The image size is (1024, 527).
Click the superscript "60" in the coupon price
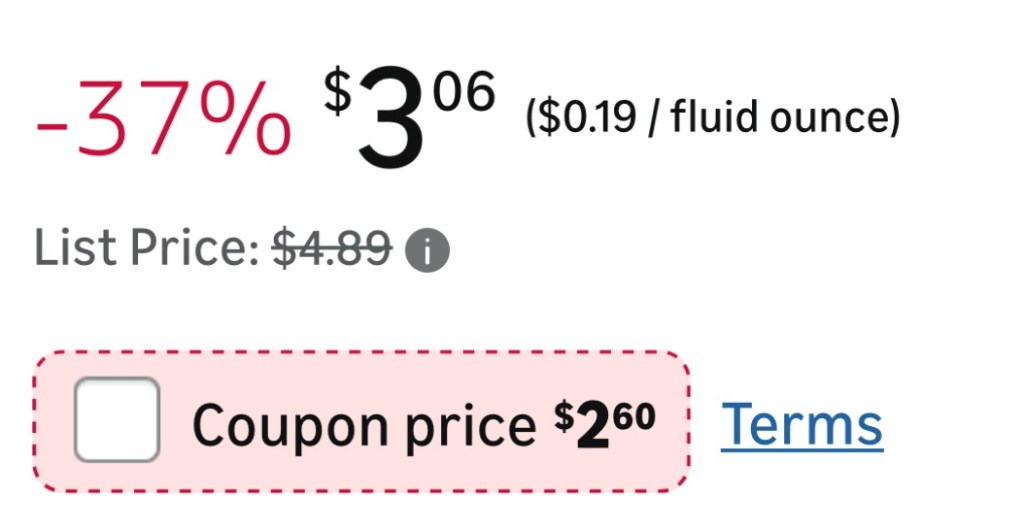click(x=634, y=413)
